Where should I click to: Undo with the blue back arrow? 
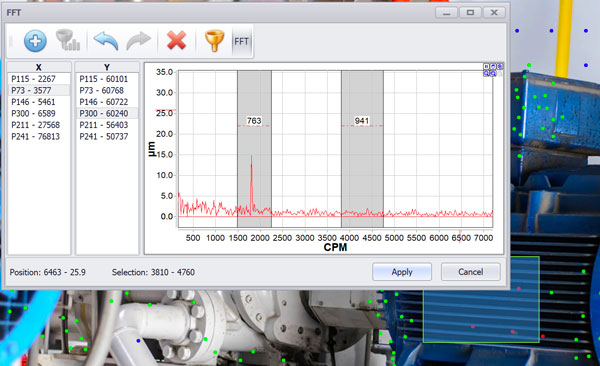tap(106, 41)
